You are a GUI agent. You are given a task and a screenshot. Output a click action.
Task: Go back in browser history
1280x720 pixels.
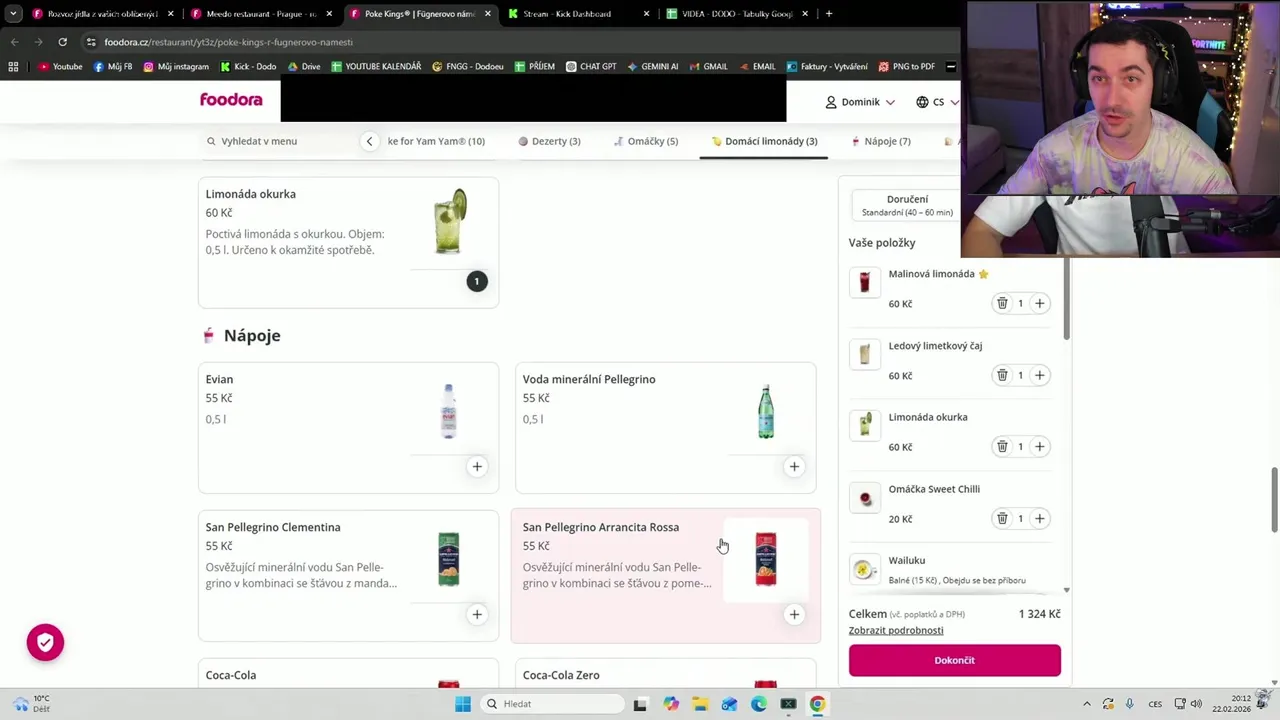tap(14, 42)
